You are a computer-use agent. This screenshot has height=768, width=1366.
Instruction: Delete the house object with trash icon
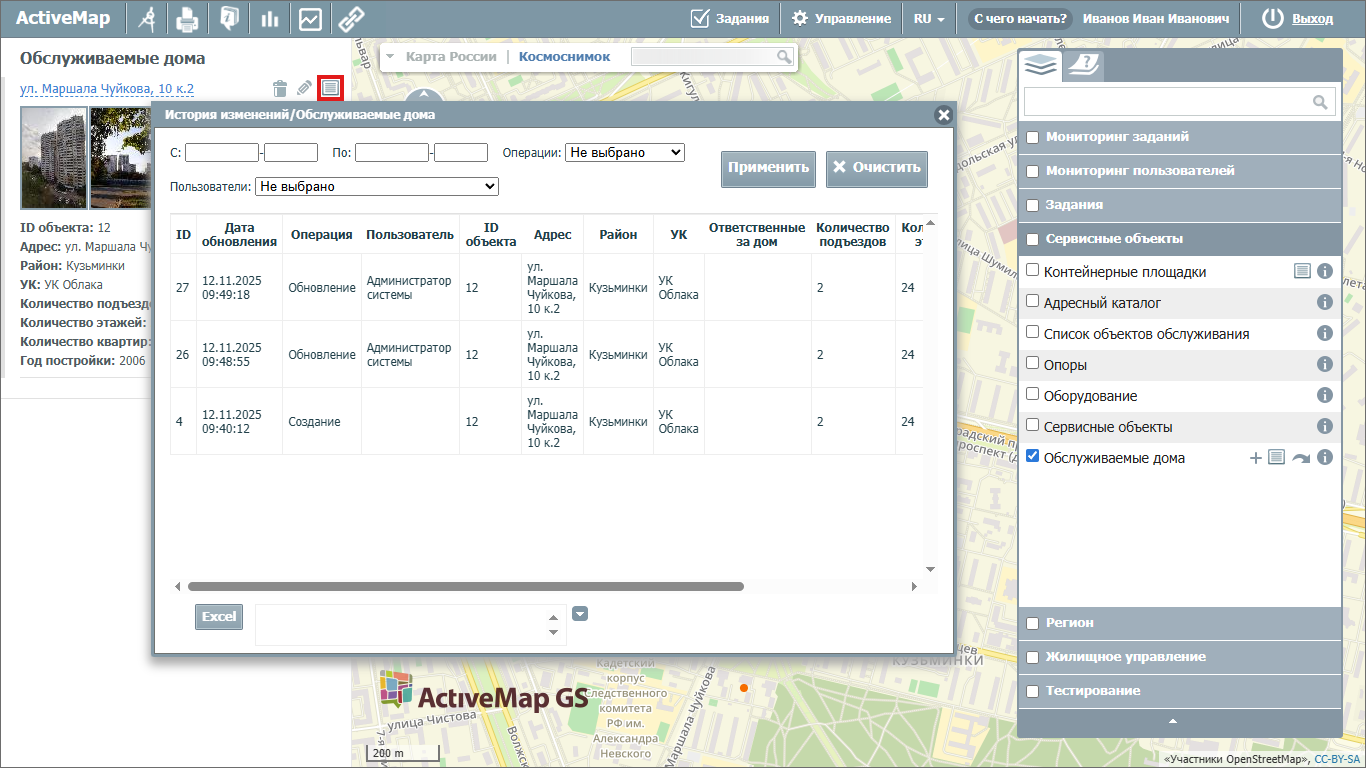click(280, 89)
